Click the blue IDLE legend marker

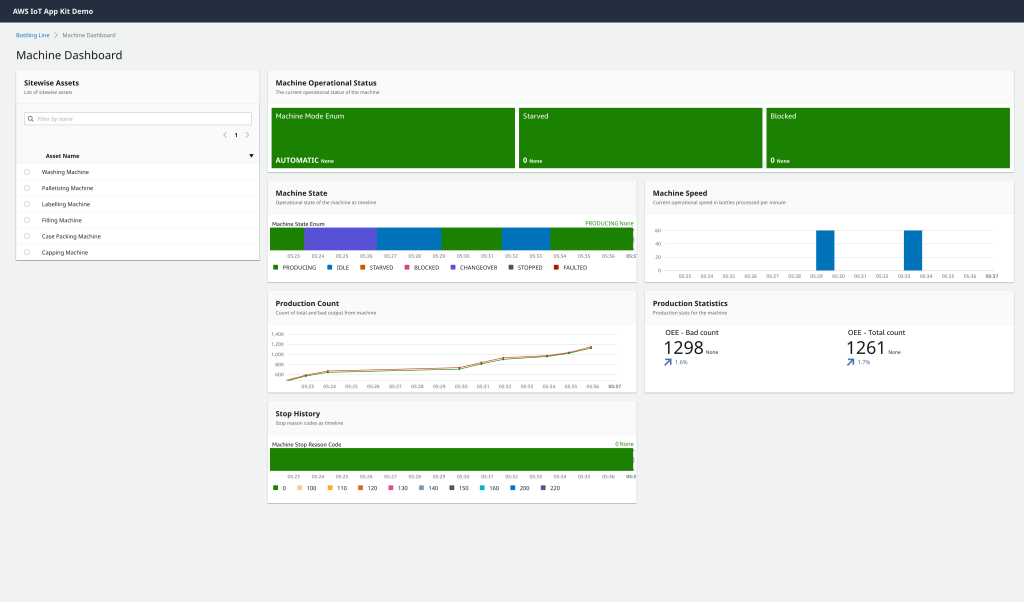[x=329, y=267]
